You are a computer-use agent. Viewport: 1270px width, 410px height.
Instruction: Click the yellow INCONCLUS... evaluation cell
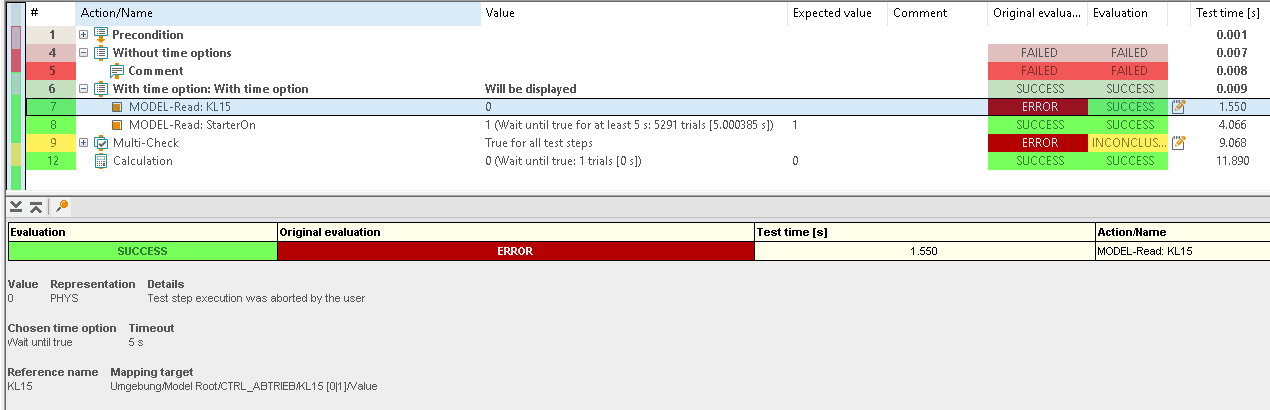1129,143
